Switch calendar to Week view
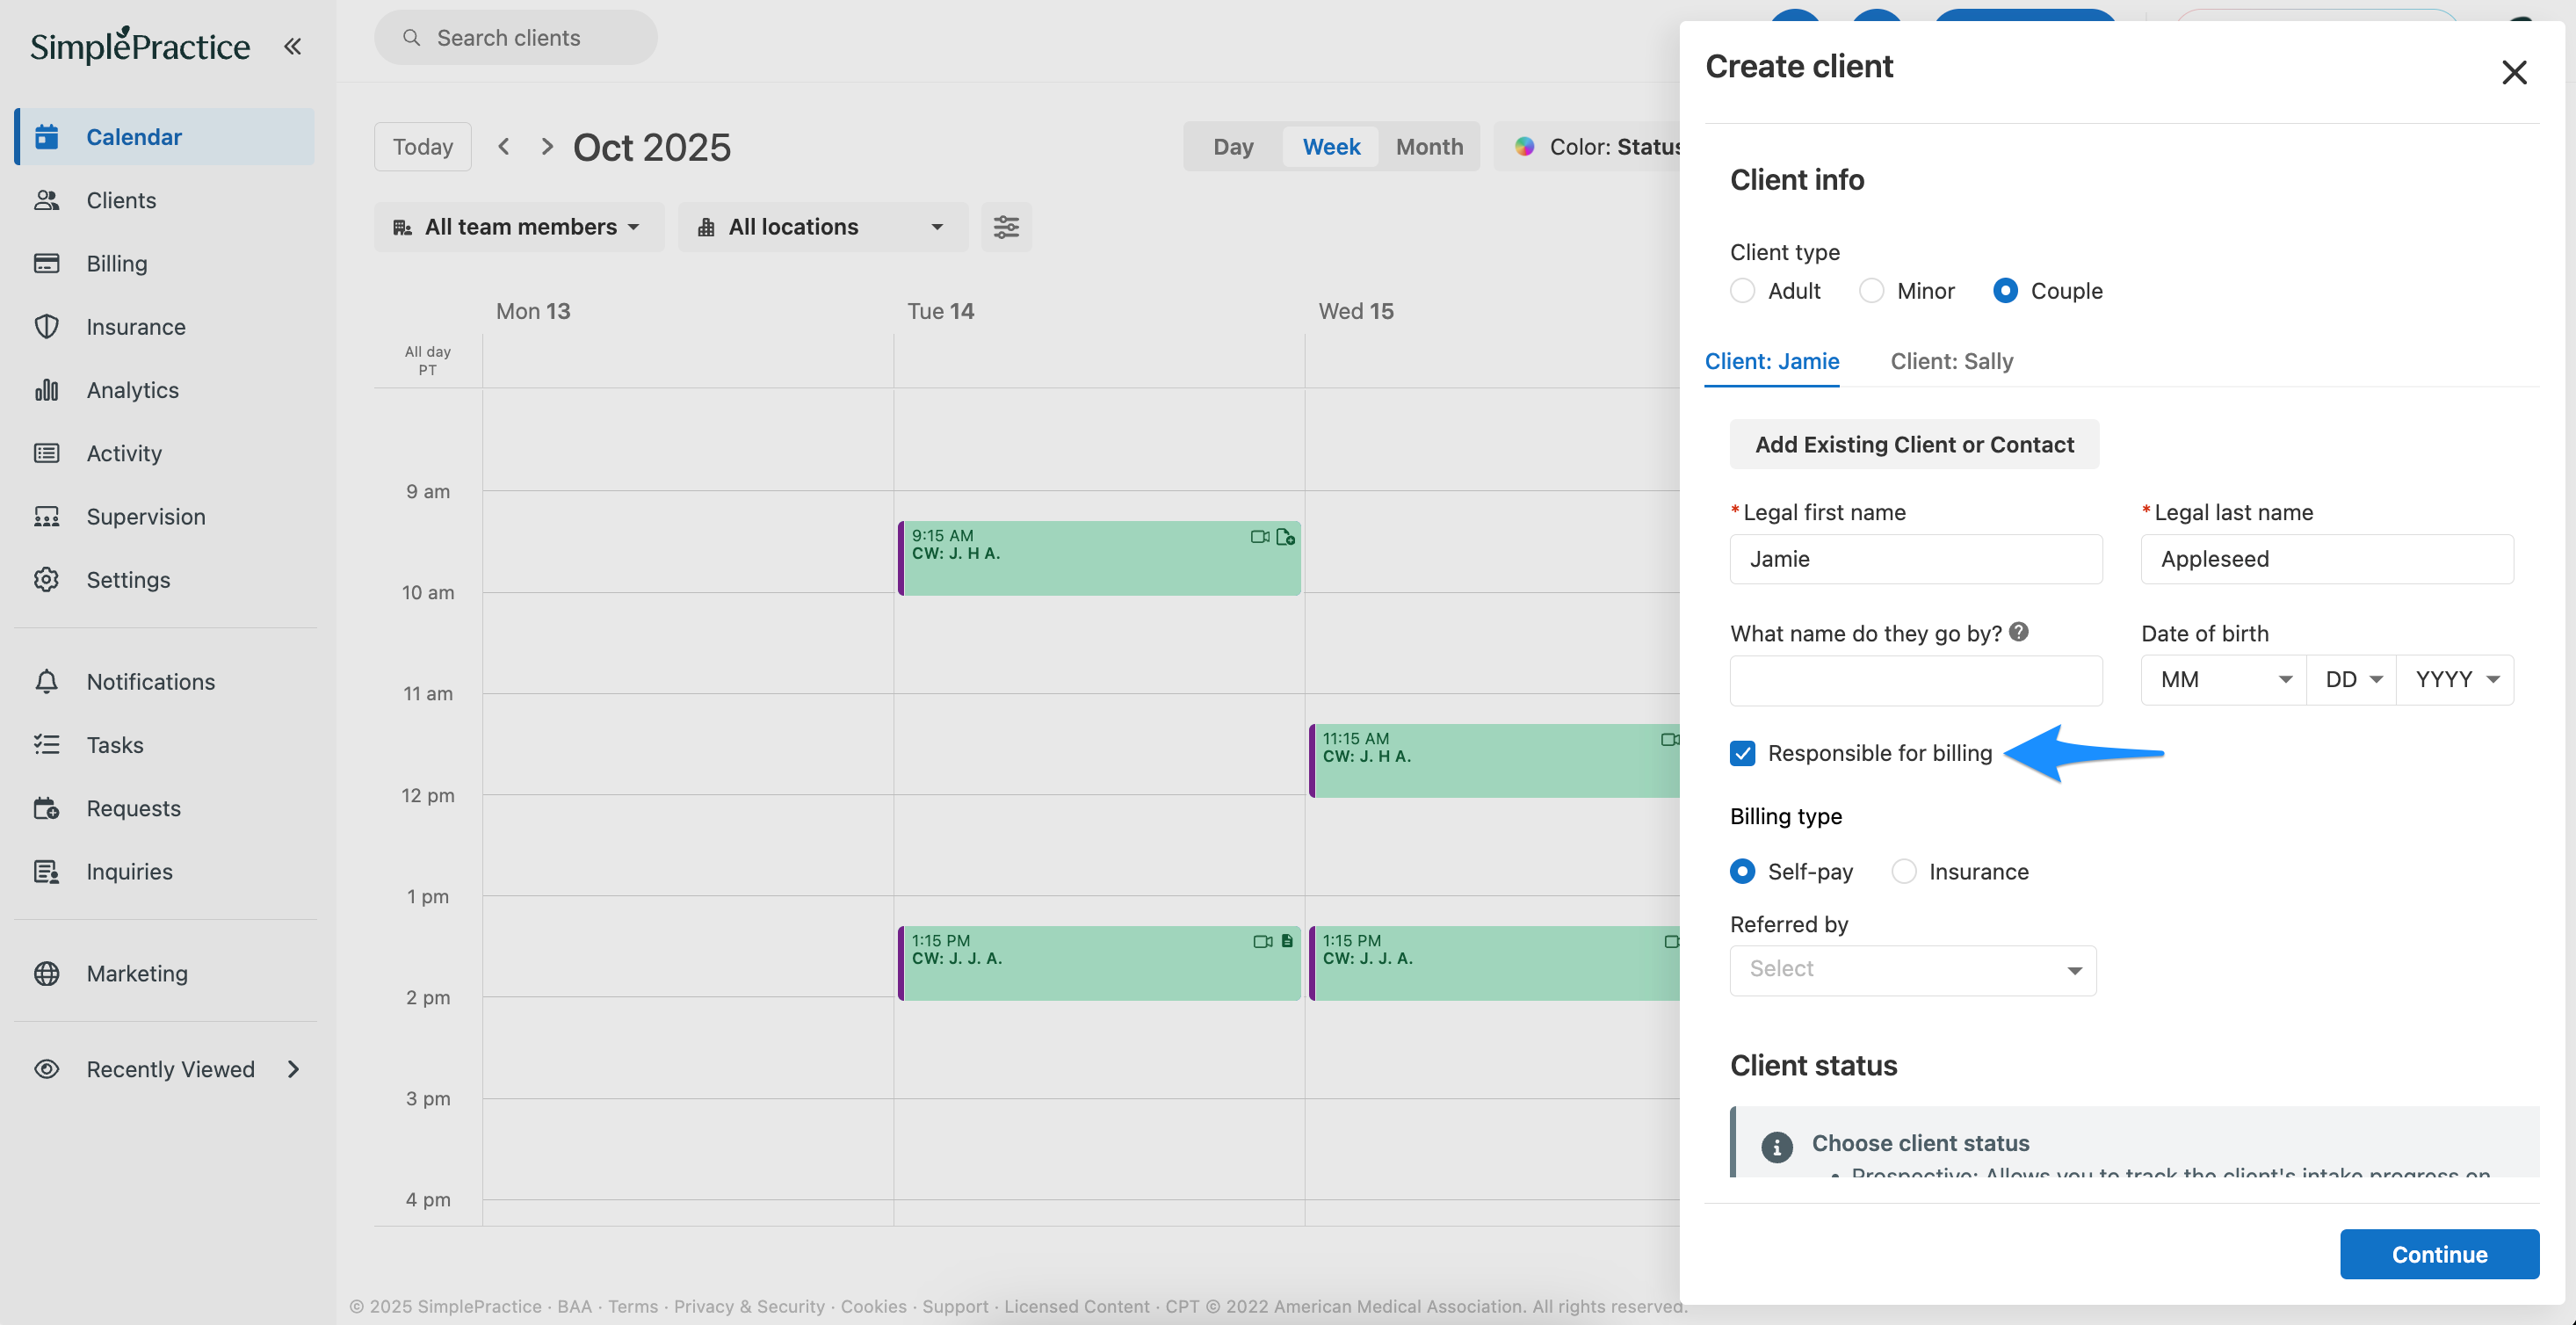2576x1325 pixels. [1331, 146]
